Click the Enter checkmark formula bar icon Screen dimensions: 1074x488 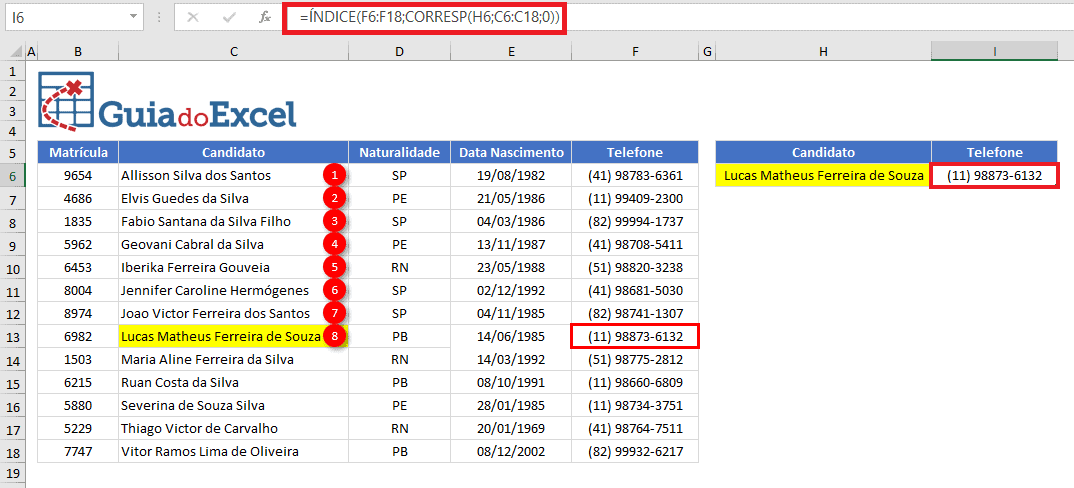[229, 18]
